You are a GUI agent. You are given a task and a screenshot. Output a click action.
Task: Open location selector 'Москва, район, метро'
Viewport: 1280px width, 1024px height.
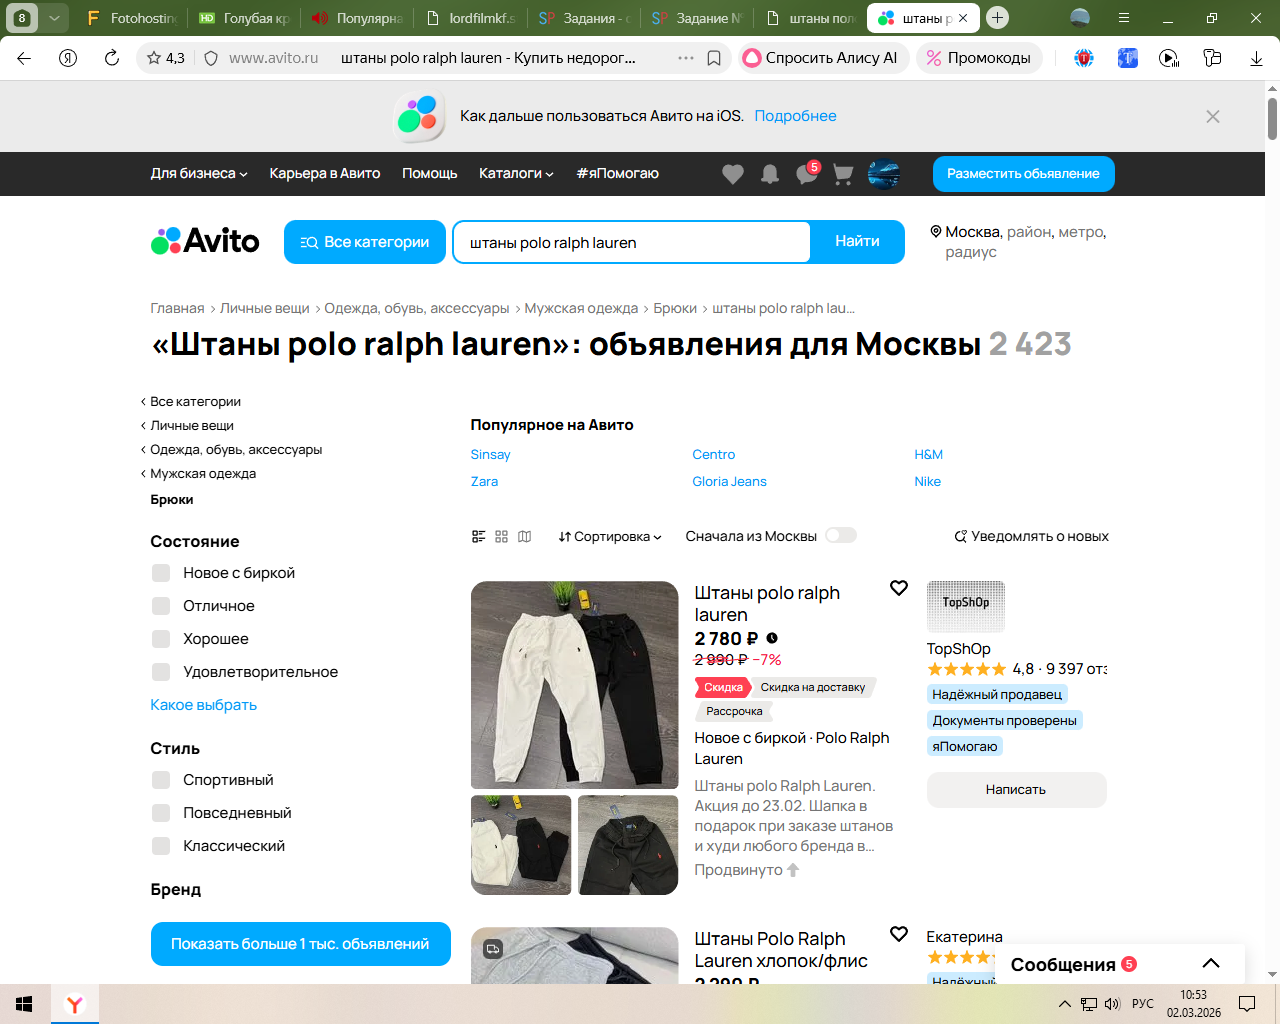click(x=1018, y=242)
